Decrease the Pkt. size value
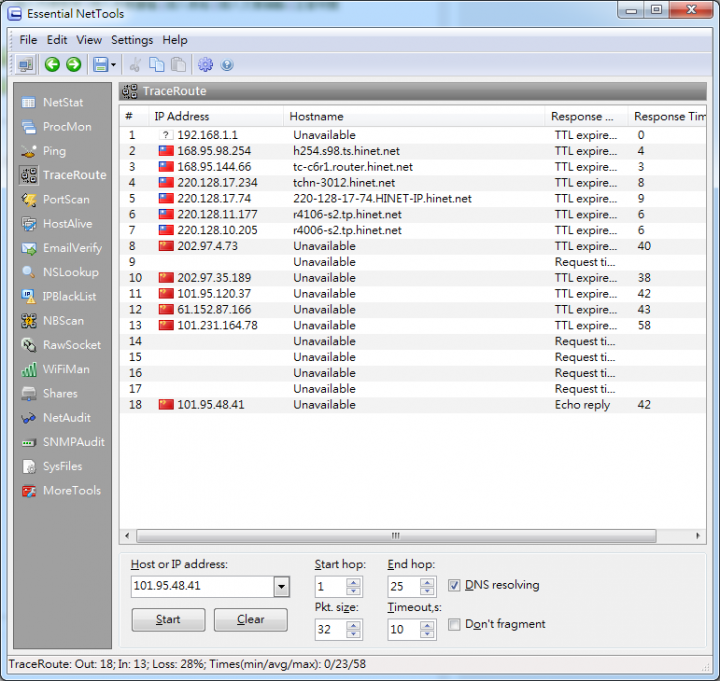 pyautogui.click(x=353, y=634)
